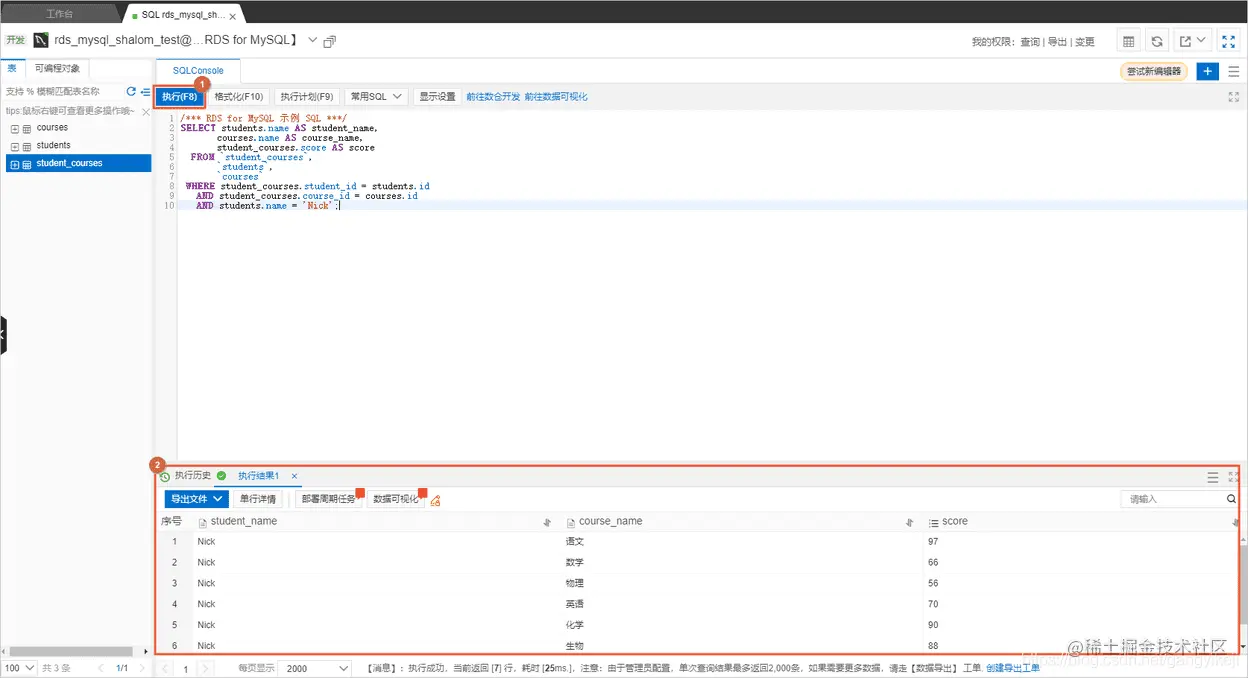This screenshot has width=1248, height=678.
Task: Click the 部署周期任务 deploy periodic task button
Action: click(x=328, y=499)
